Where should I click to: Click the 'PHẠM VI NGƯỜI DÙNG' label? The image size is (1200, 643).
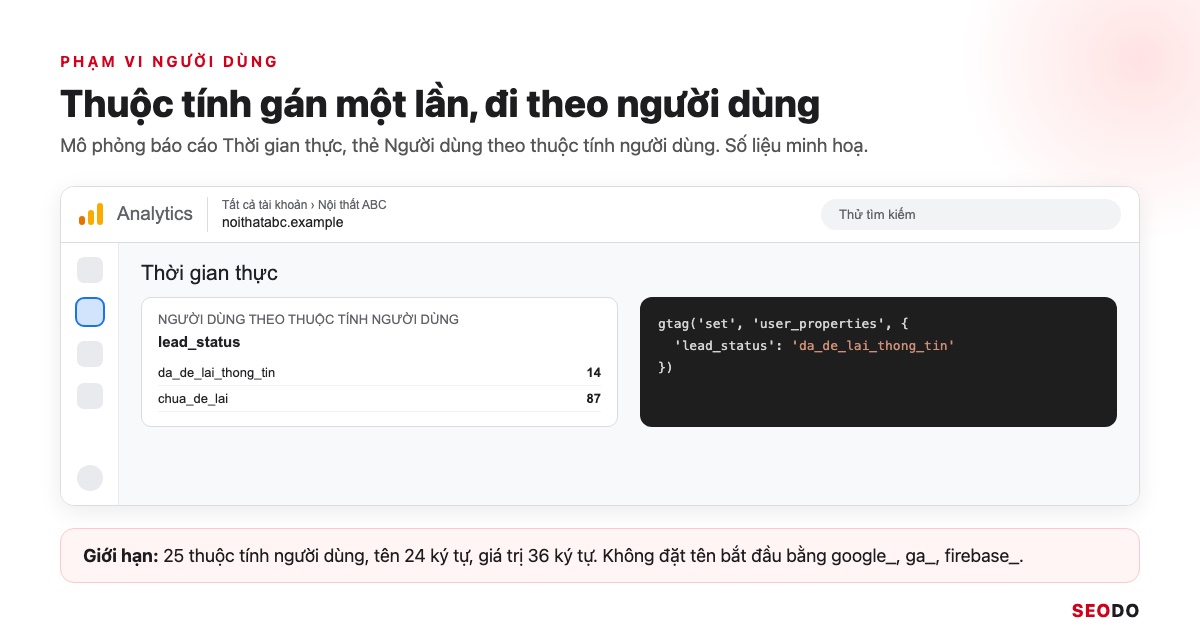tap(169, 62)
